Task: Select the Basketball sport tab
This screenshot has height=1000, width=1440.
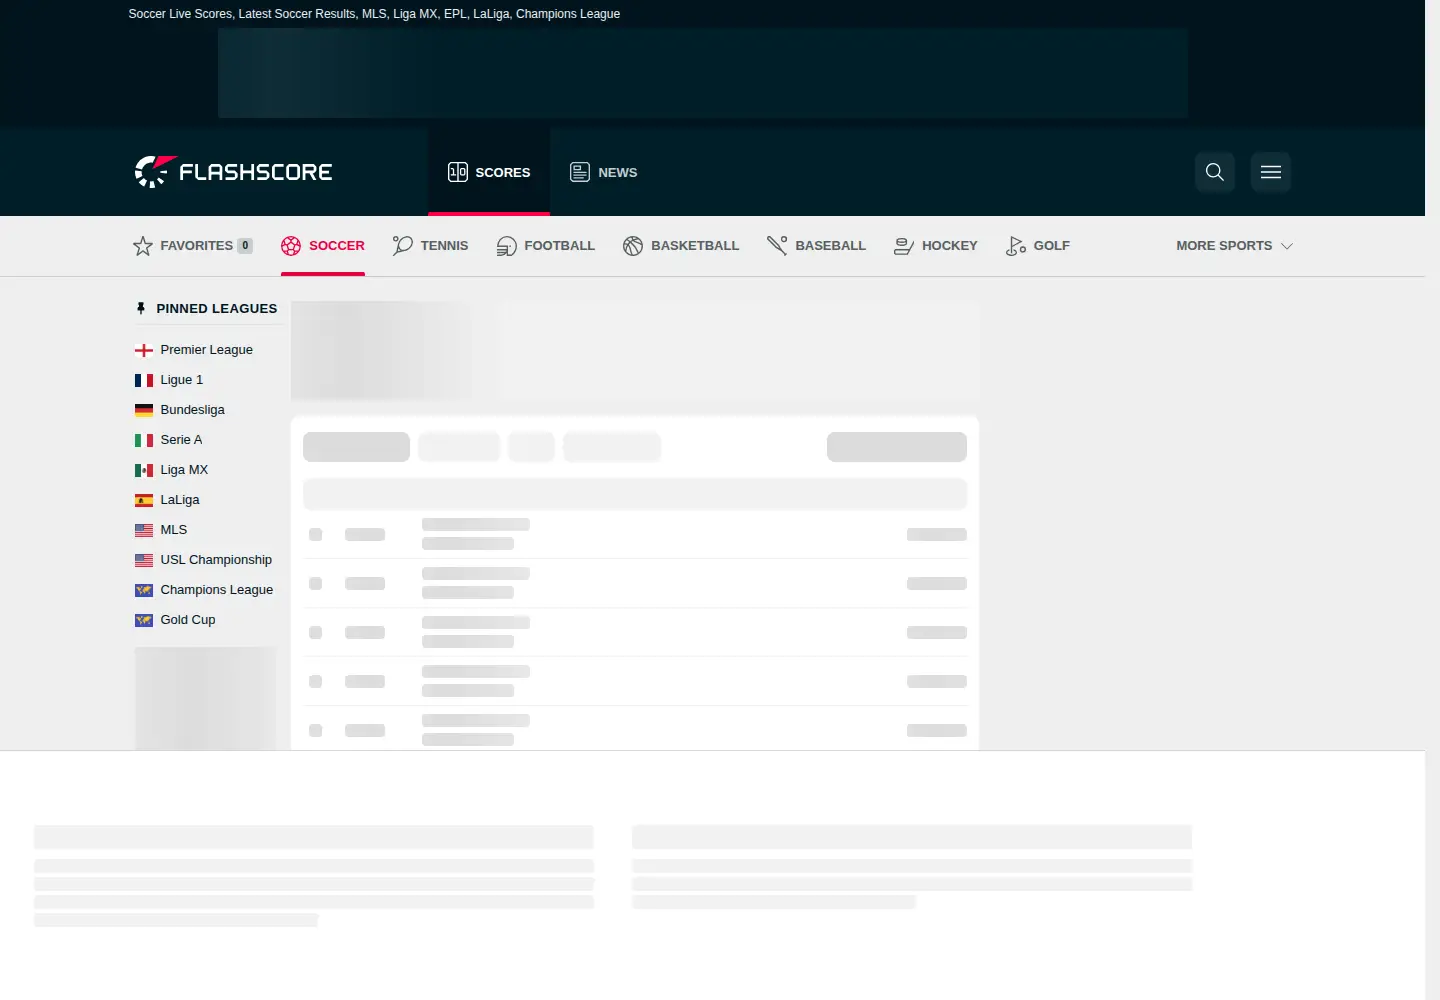Action: [681, 246]
